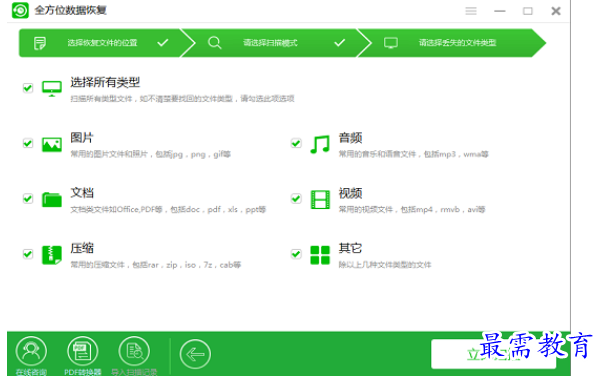Viewport: 601px width, 377px height.
Task: Uncheck the 音频 file type checkbox
Action: tap(296, 143)
